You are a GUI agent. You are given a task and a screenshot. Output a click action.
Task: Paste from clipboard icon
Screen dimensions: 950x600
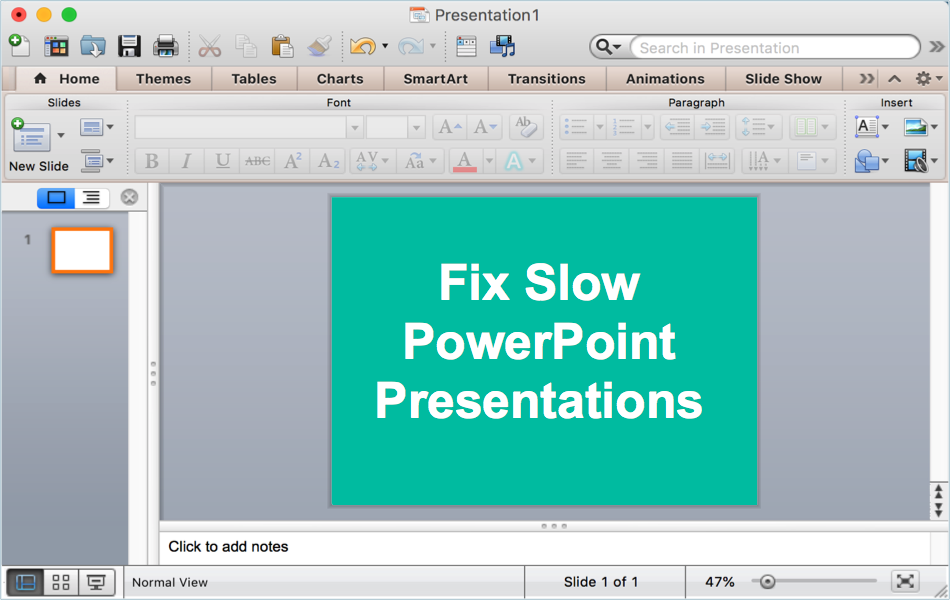pos(282,46)
